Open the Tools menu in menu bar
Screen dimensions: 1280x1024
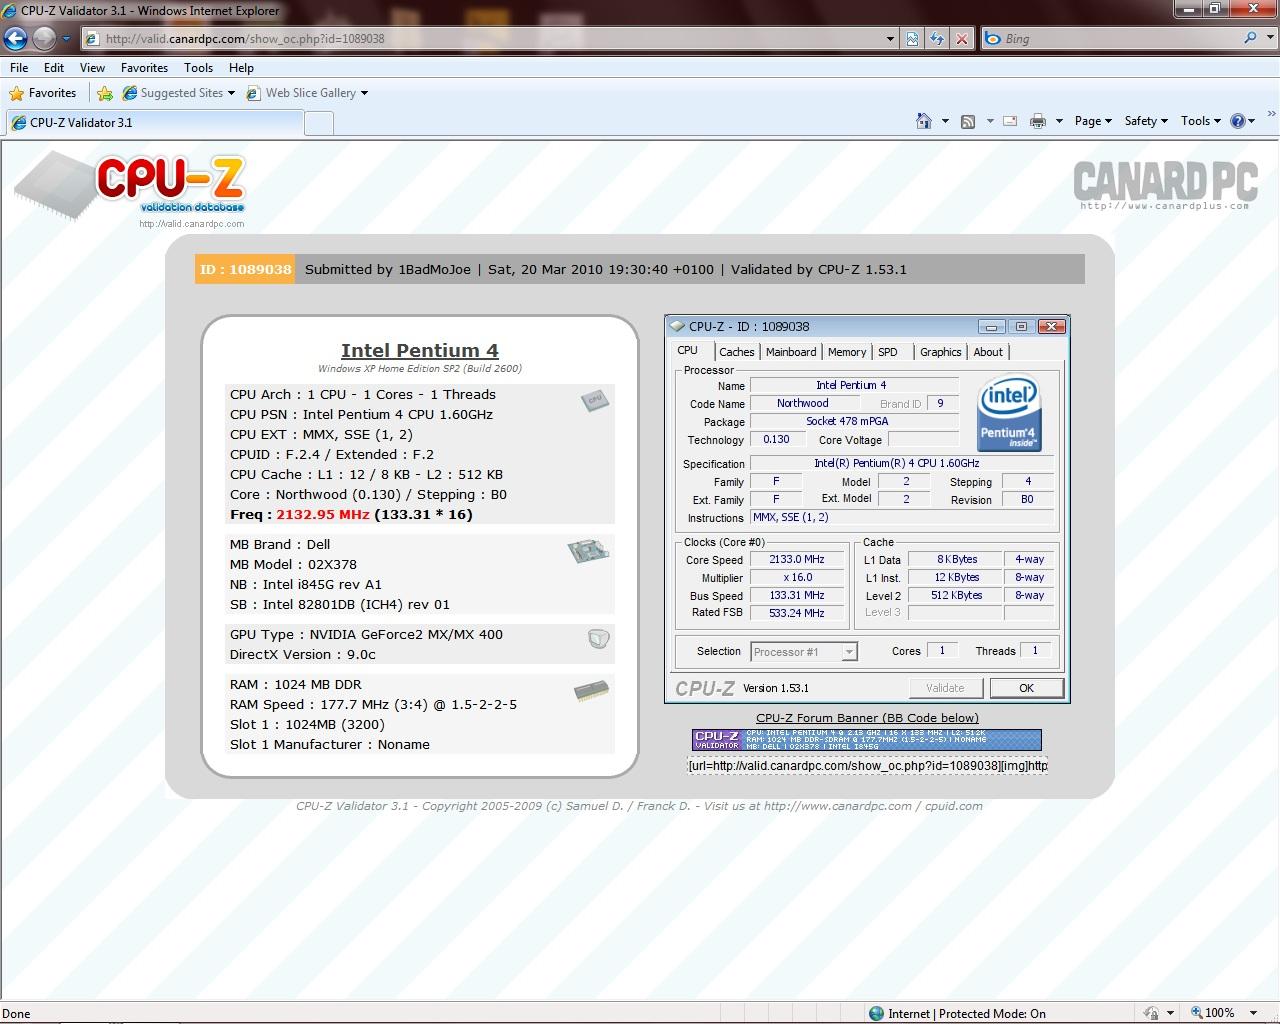point(198,68)
